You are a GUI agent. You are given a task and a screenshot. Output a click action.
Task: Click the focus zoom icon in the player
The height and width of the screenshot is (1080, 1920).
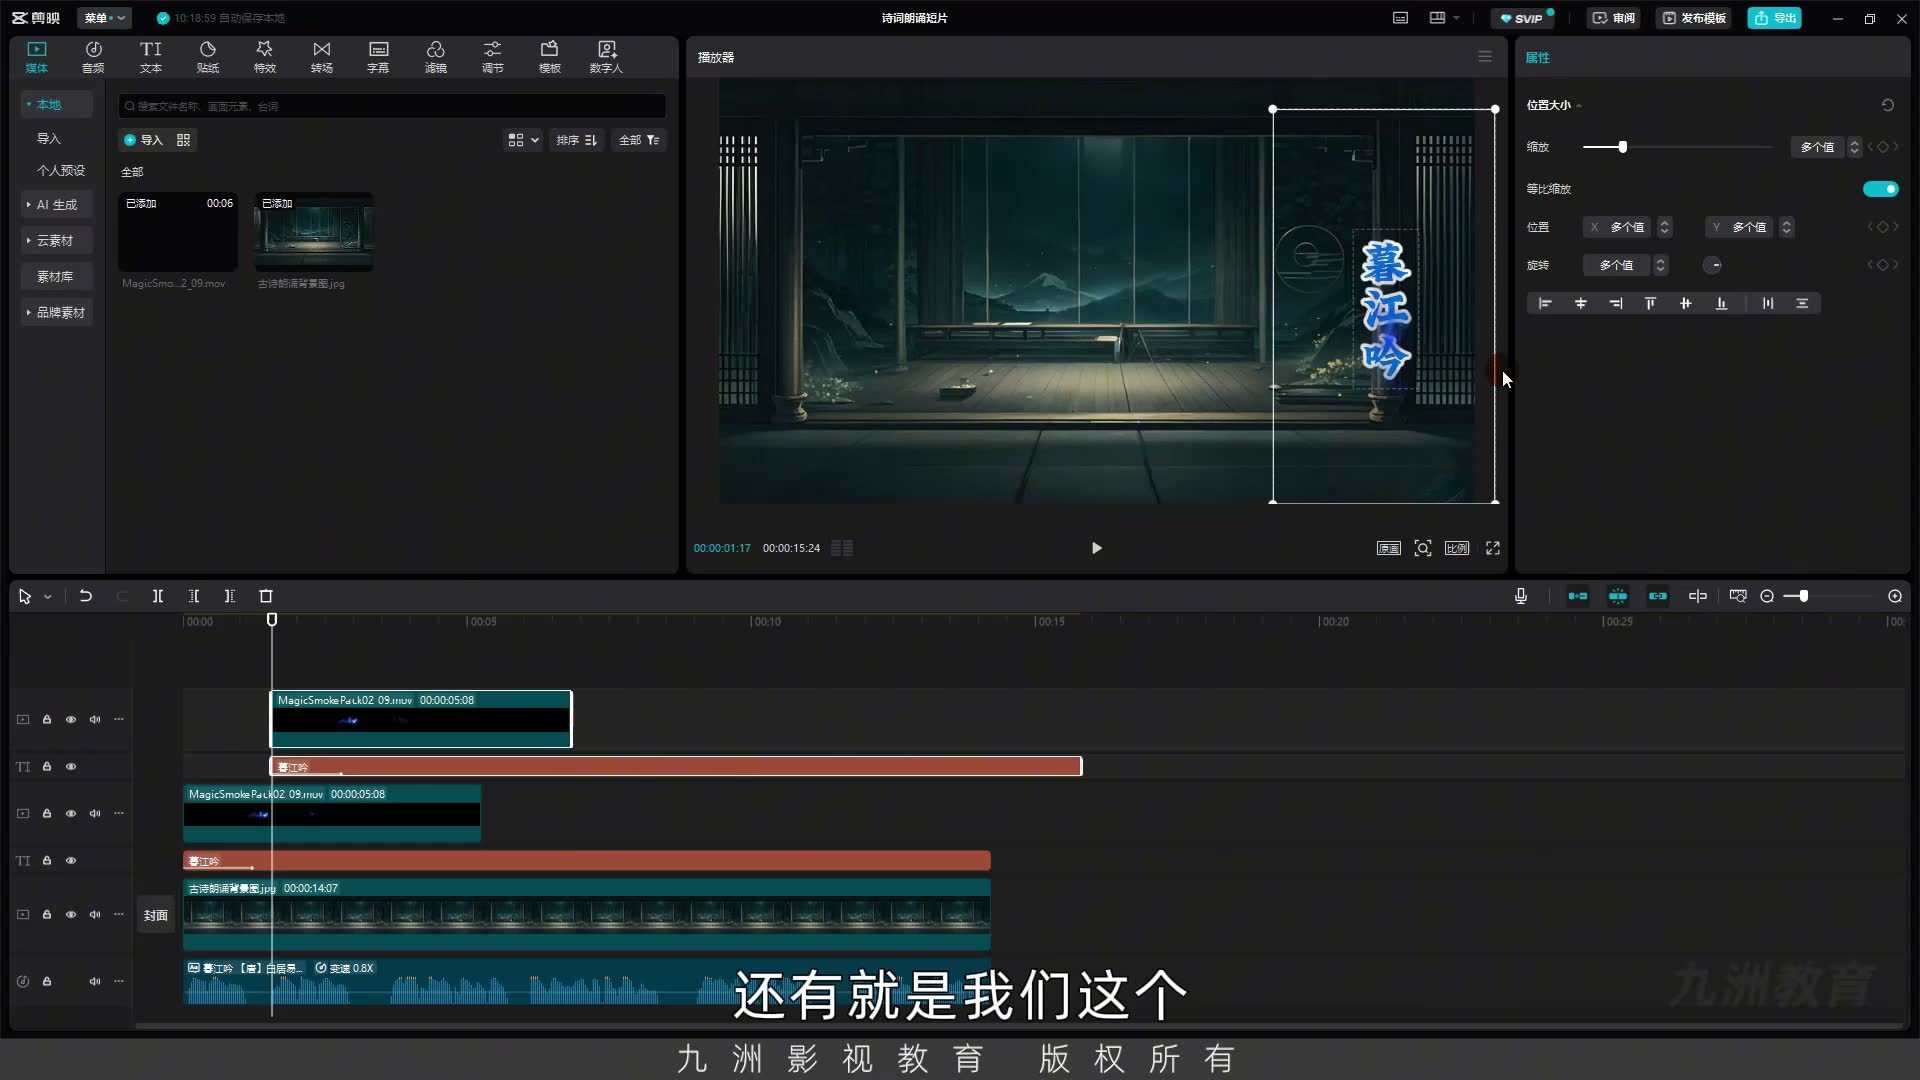(x=1422, y=548)
